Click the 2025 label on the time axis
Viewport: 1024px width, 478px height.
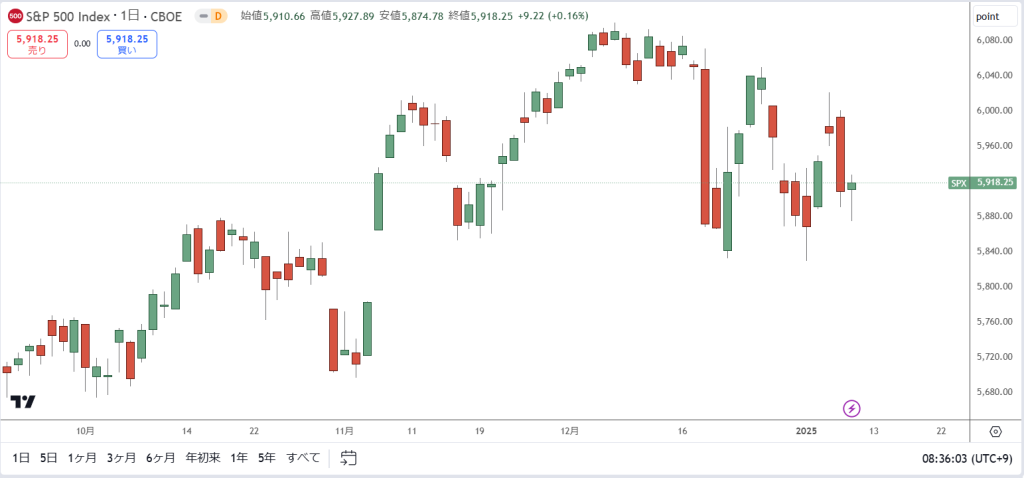pyautogui.click(x=807, y=431)
